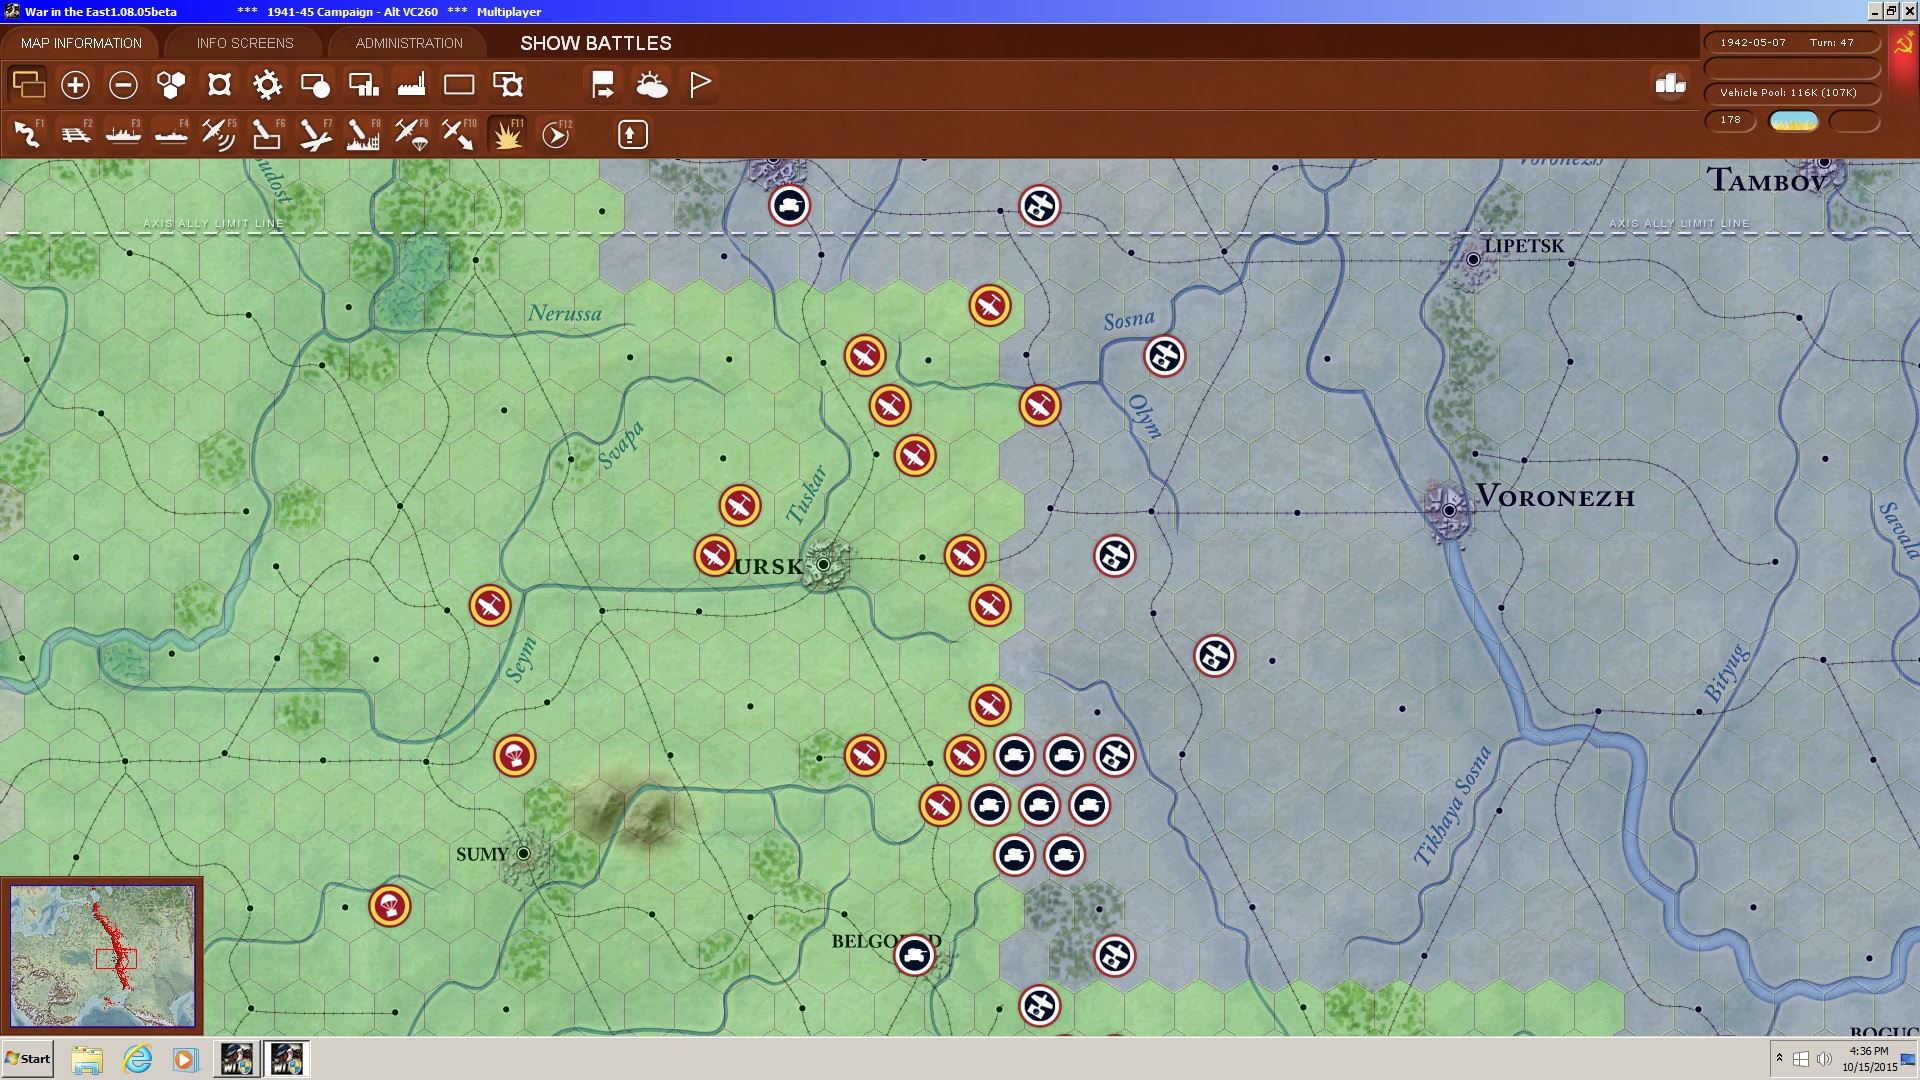
Task: Click the zoom out minus icon
Action: point(123,85)
